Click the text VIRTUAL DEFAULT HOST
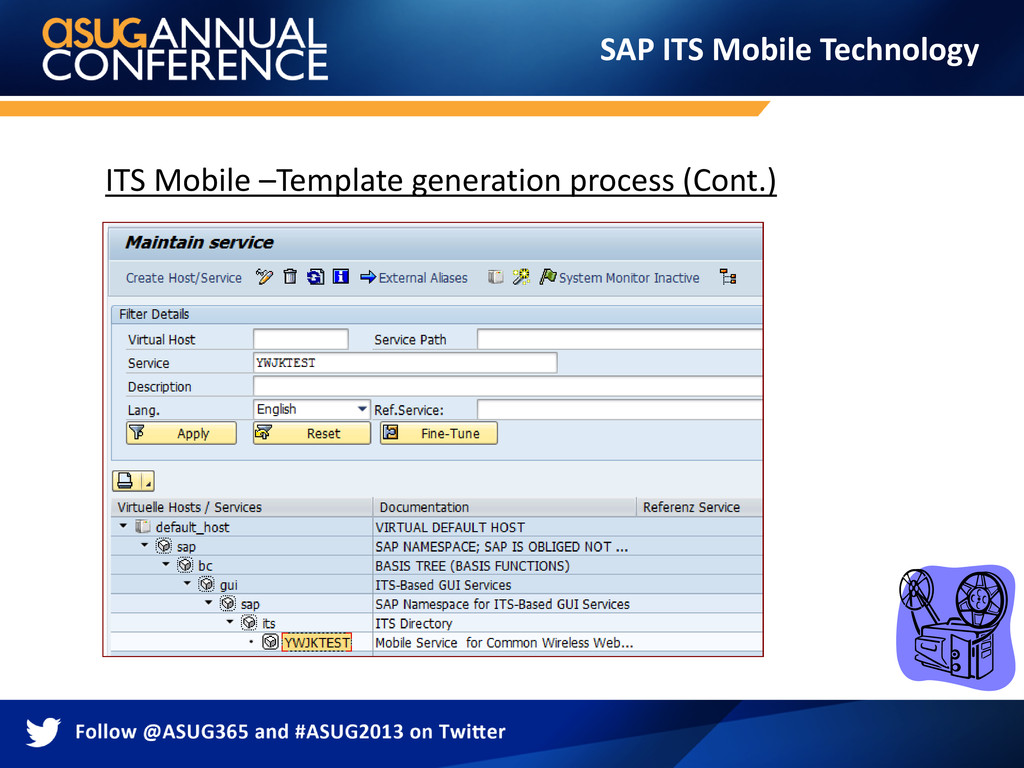 tap(450, 527)
